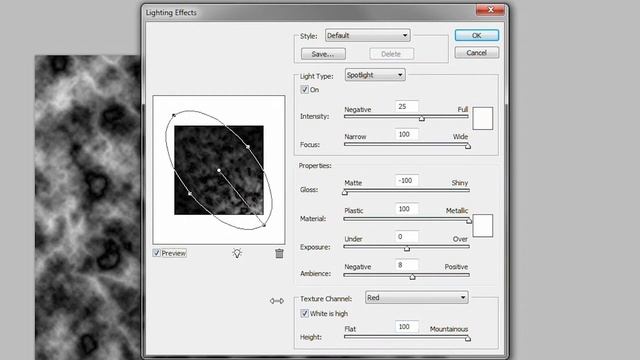Click the Flat label near Height
This screenshot has height=360, width=640.
[x=350, y=329]
